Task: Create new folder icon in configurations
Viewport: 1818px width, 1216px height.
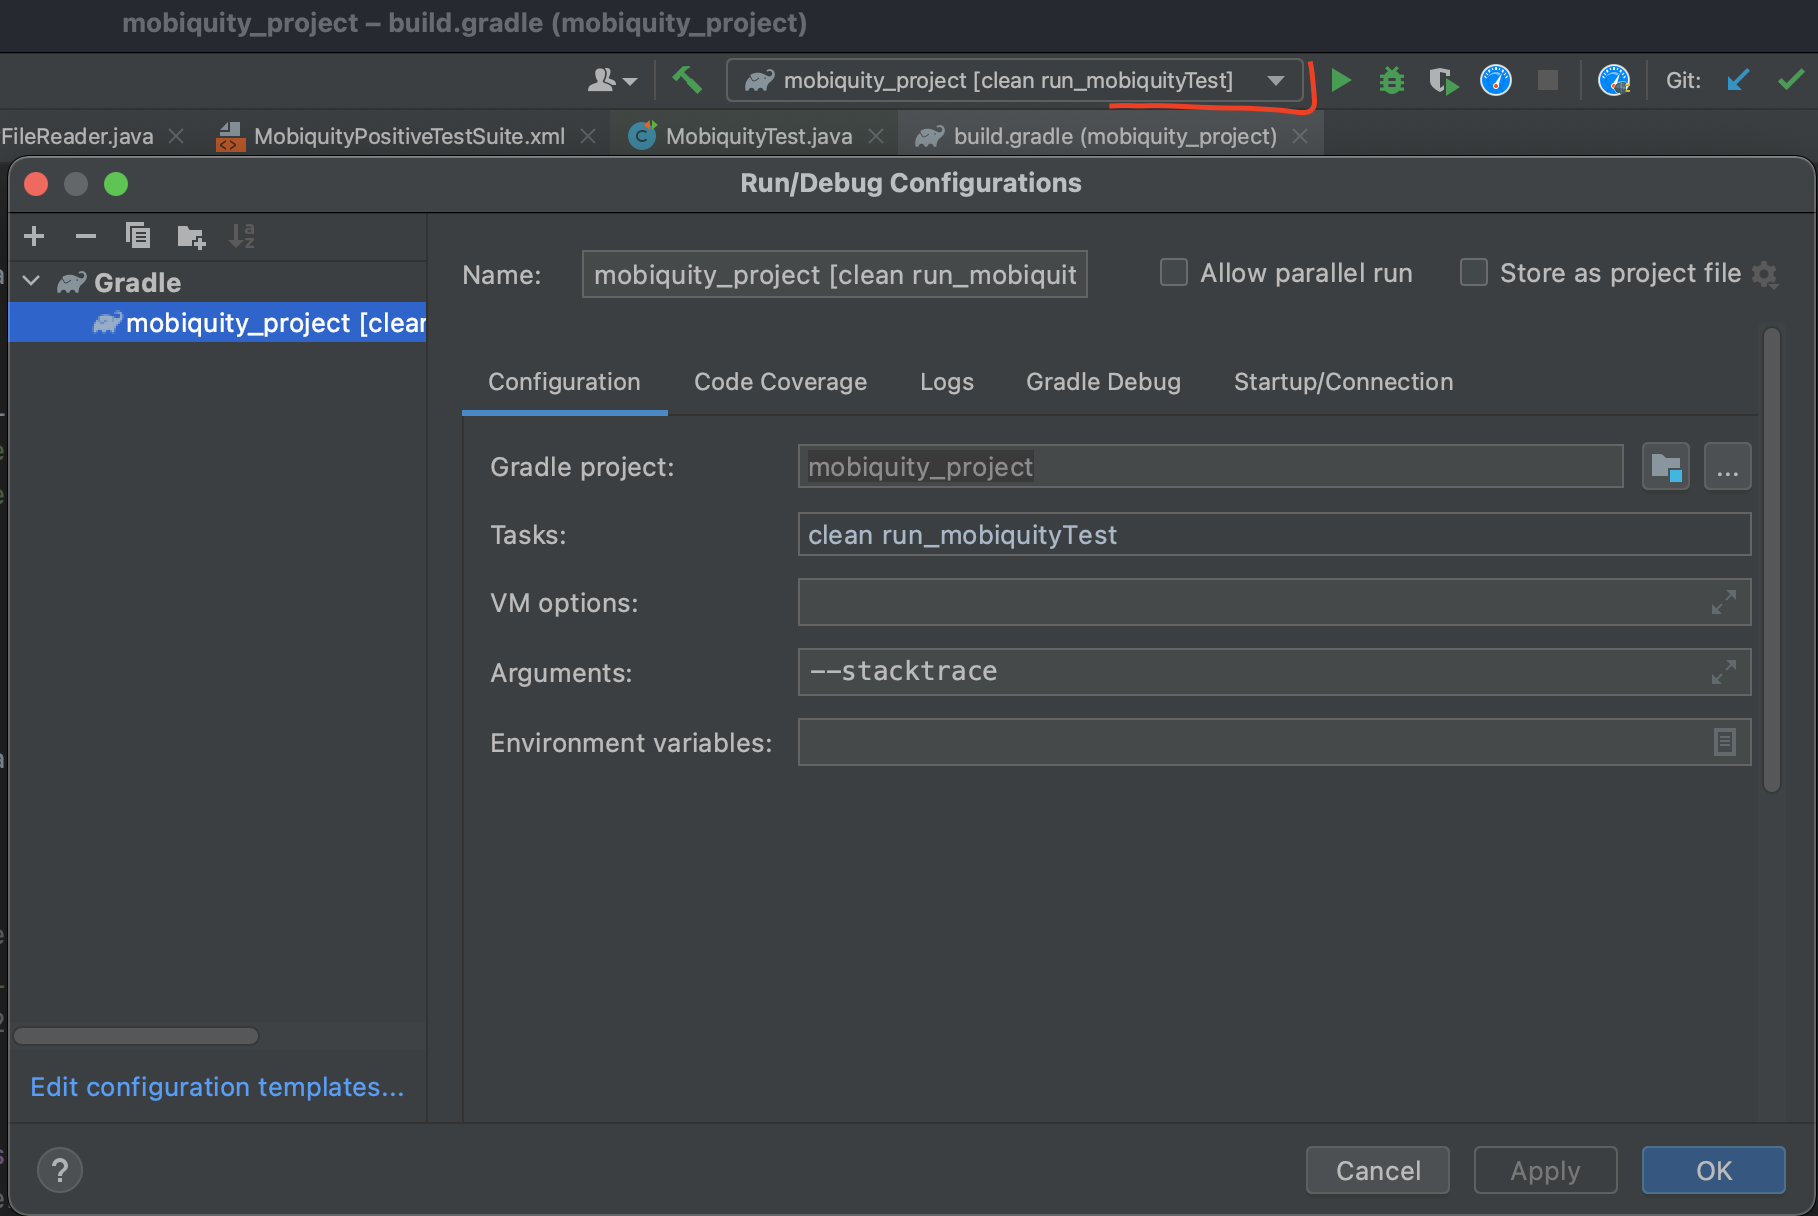Action: [191, 237]
